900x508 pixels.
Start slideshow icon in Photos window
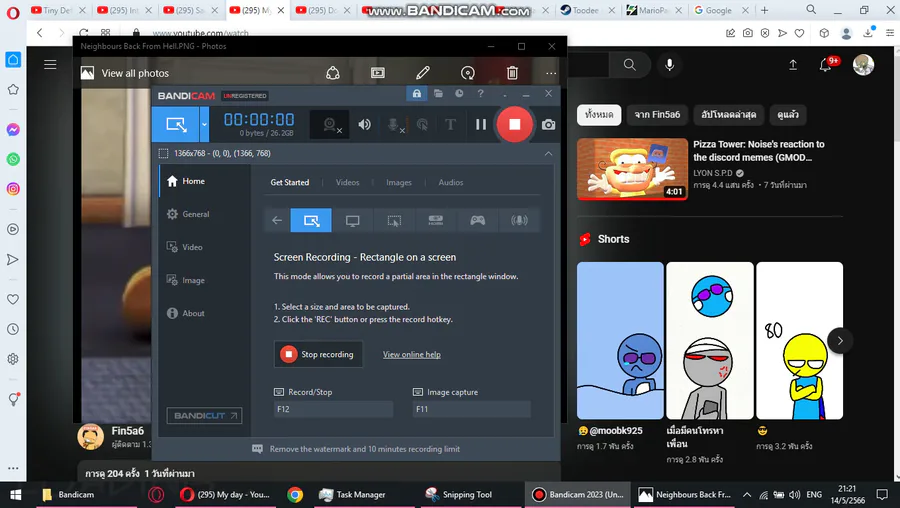tap(378, 73)
